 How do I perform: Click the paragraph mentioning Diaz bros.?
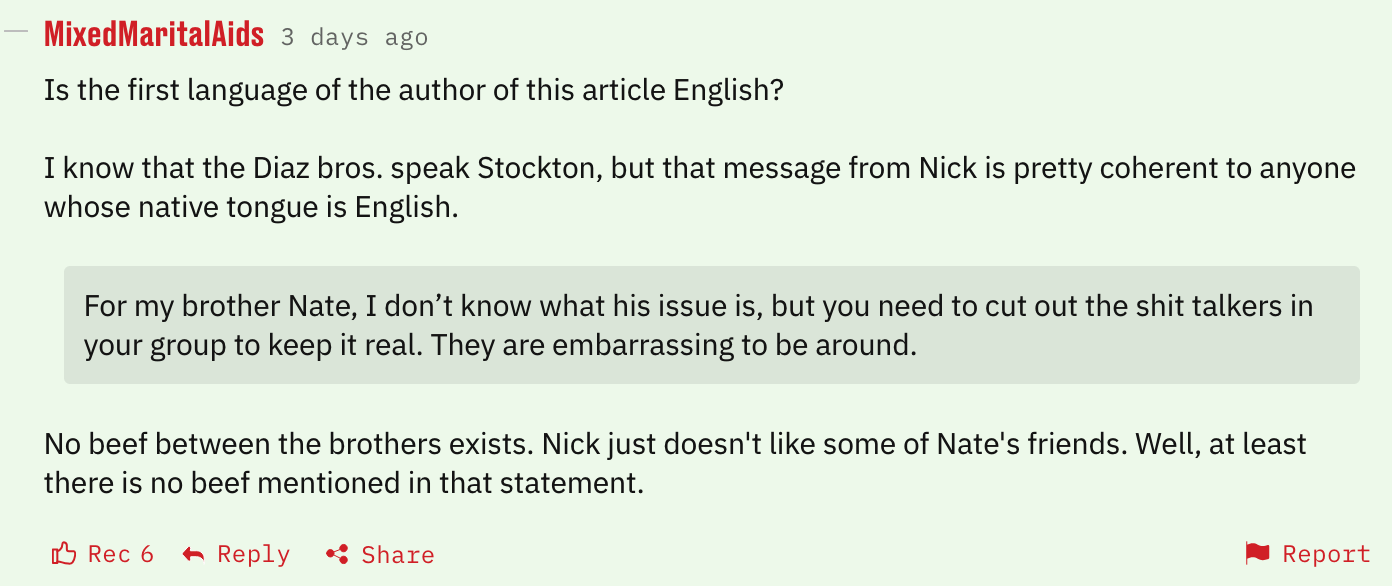tap(699, 187)
